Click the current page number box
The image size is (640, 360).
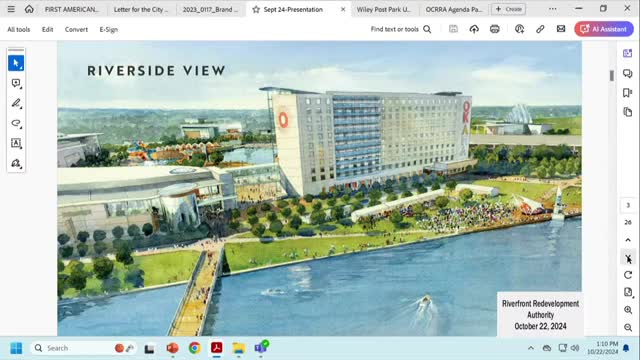pyautogui.click(x=628, y=205)
